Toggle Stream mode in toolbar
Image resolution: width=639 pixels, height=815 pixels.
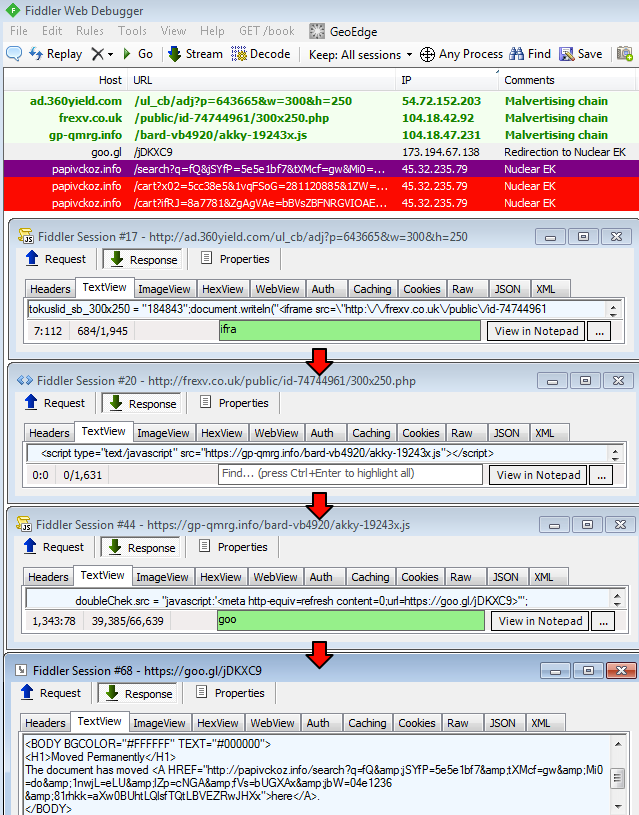point(195,54)
